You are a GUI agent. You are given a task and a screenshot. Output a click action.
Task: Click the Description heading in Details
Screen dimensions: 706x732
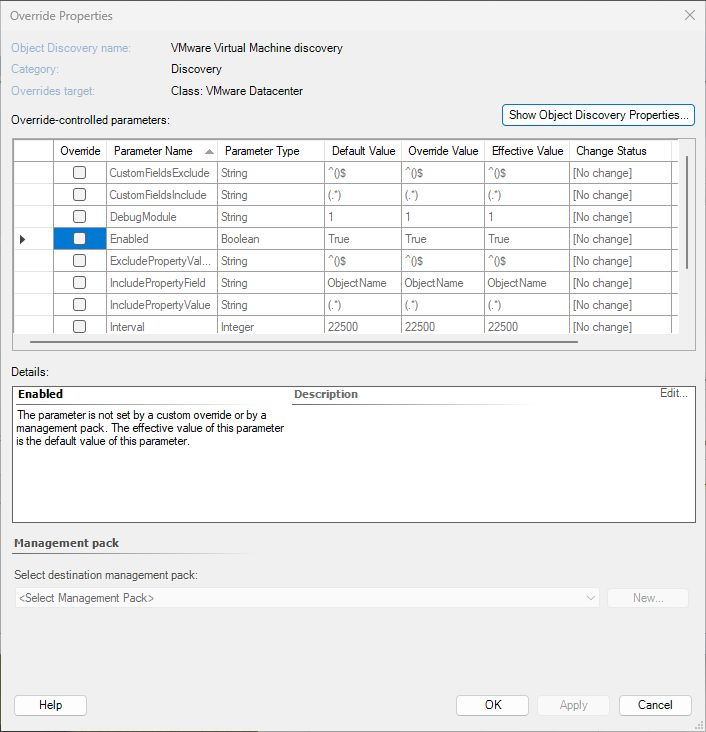coord(326,394)
